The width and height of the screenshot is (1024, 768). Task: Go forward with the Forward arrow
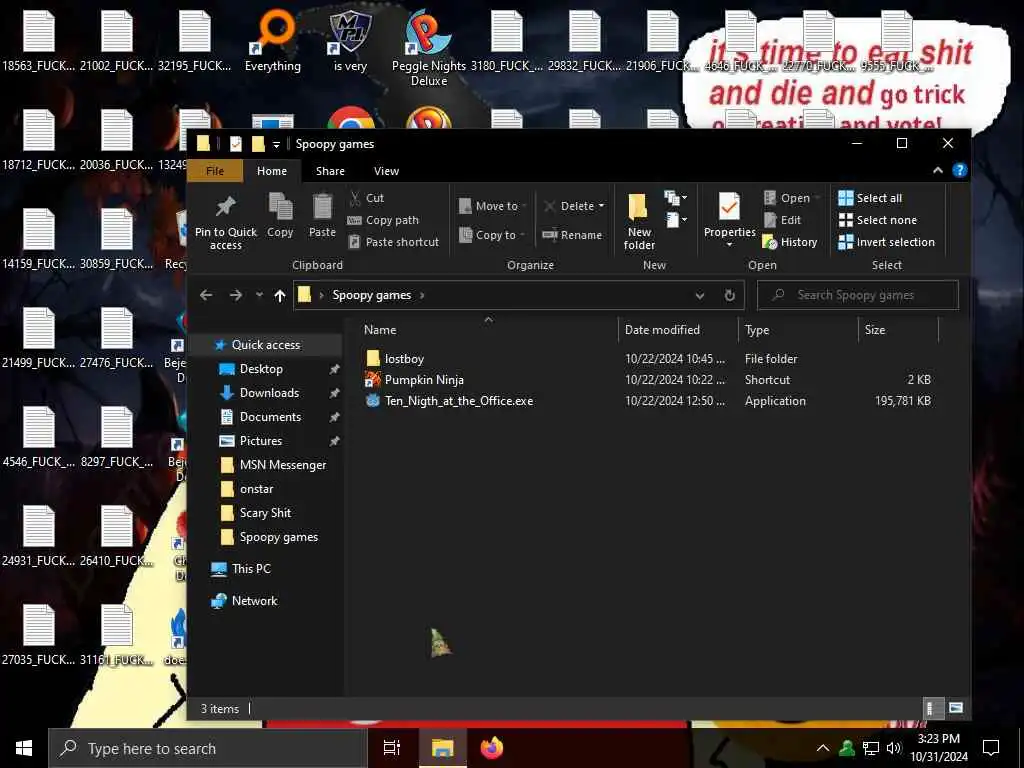tap(236, 295)
